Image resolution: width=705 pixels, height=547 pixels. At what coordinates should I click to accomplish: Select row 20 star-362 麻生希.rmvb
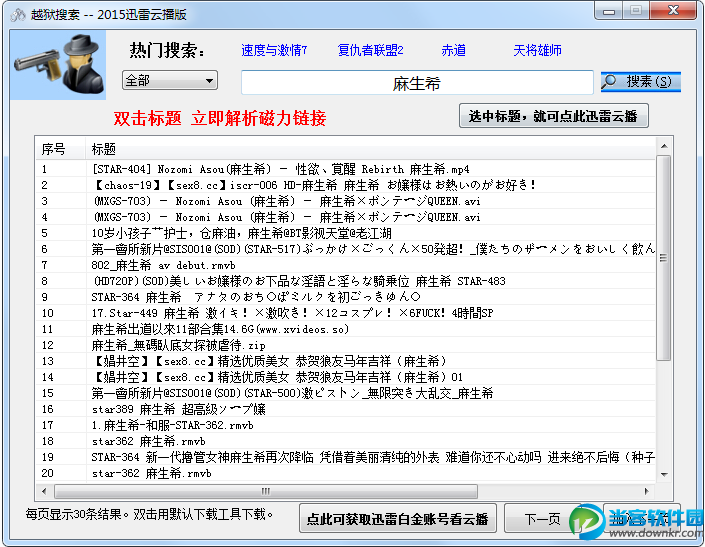click(345, 473)
